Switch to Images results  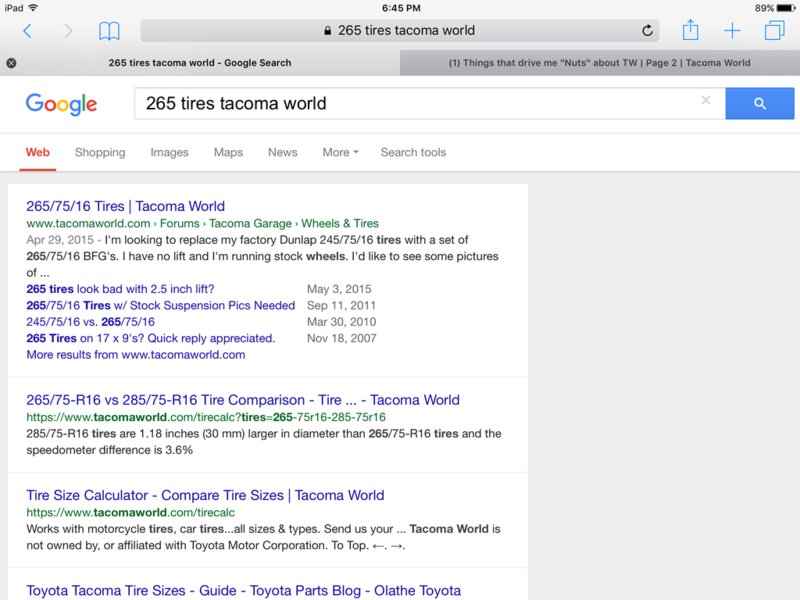pos(169,153)
